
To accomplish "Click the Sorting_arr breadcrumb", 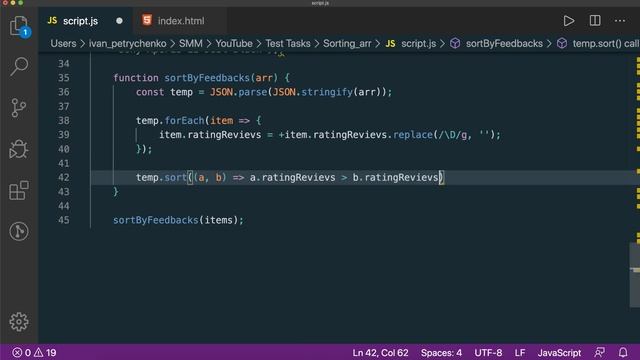I will click(347, 44).
